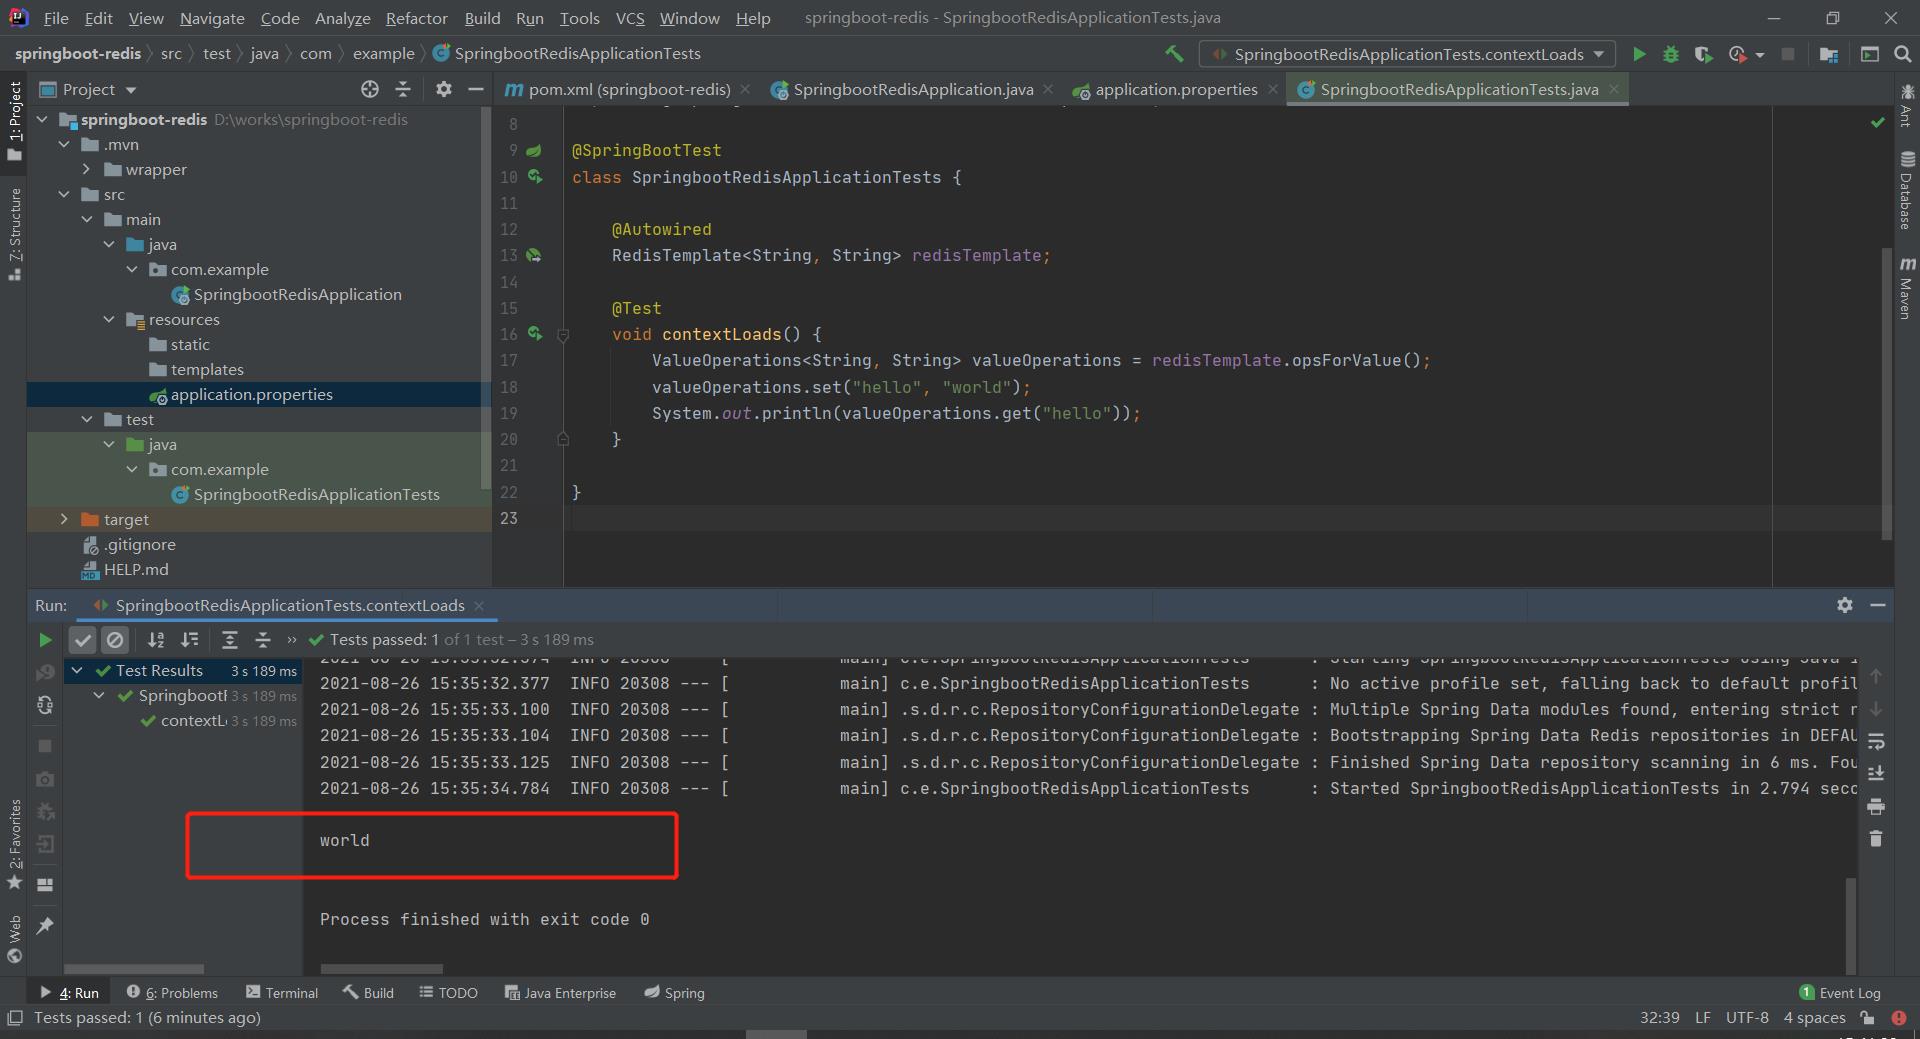1920x1039 pixels.
Task: Select opened file with the locate target icon
Action: coord(370,89)
